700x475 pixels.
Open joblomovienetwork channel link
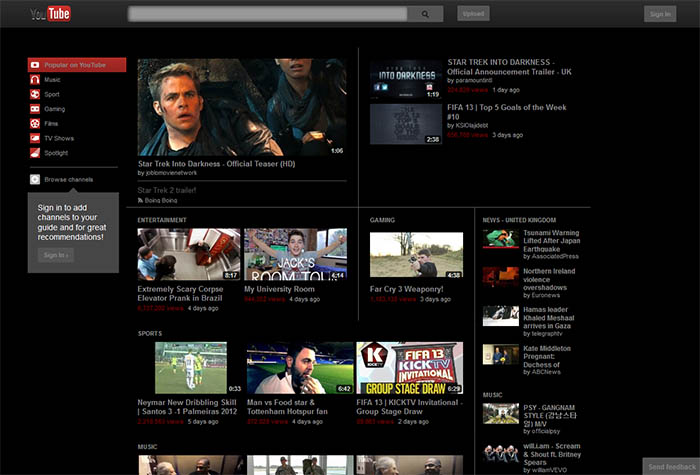[x=171, y=173]
